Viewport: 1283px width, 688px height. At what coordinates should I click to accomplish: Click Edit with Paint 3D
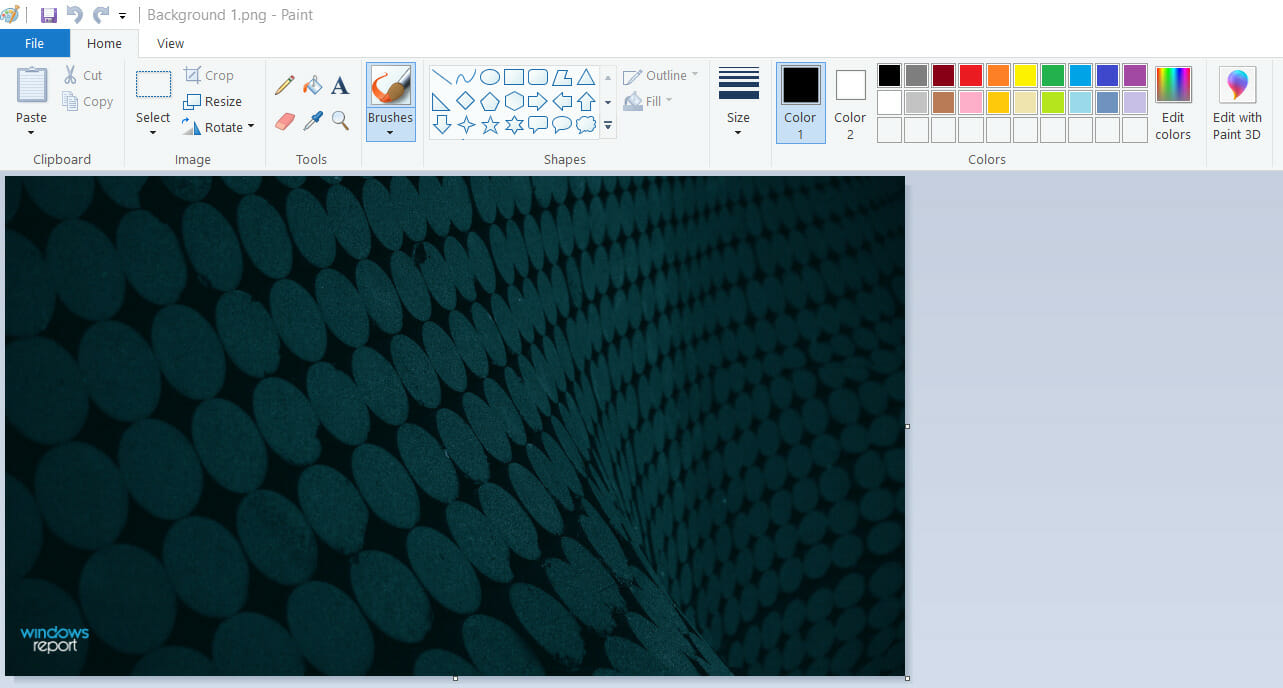1237,103
